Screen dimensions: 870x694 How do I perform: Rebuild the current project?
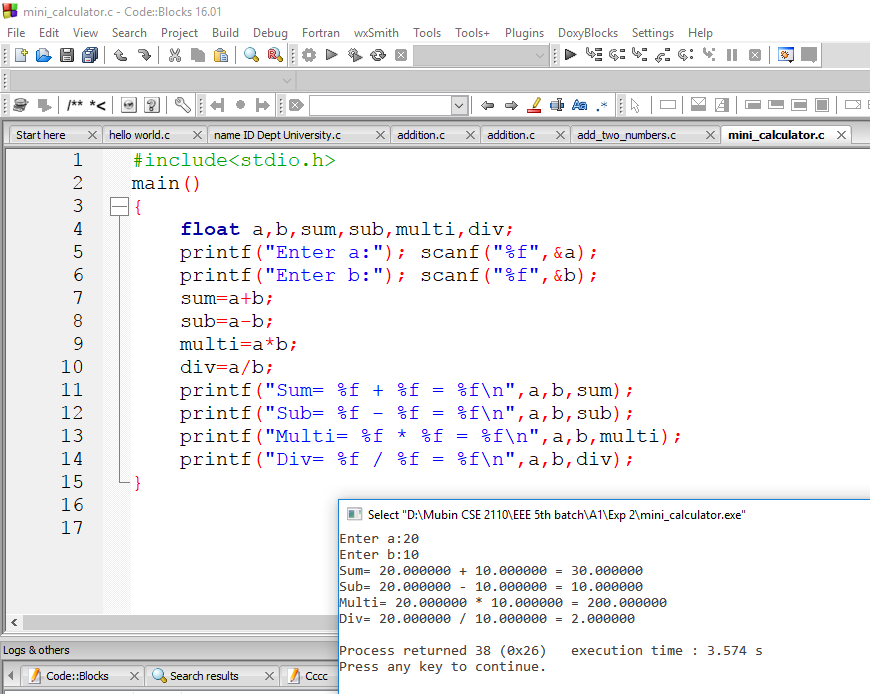coord(379,55)
